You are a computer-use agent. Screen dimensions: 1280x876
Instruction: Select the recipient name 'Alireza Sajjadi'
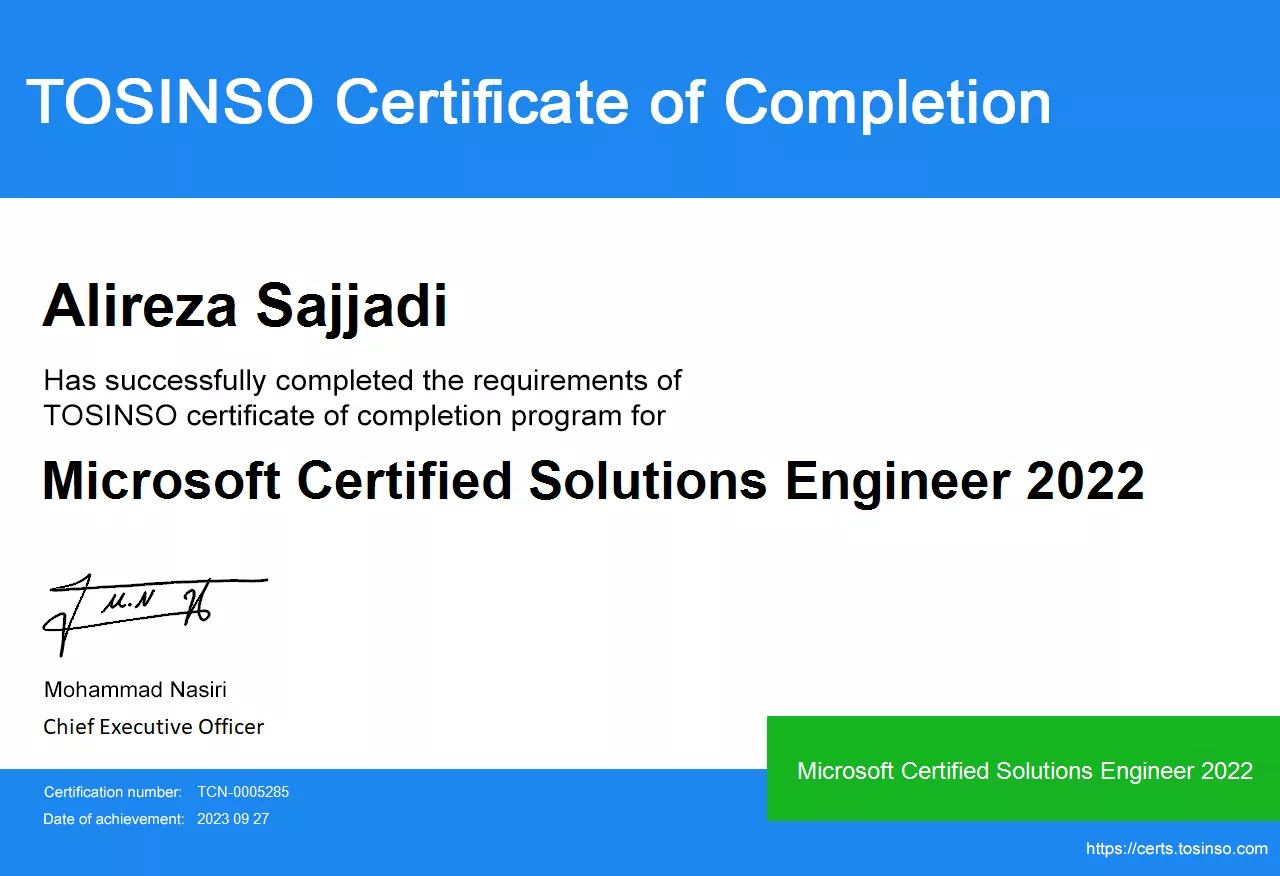pyautogui.click(x=245, y=307)
